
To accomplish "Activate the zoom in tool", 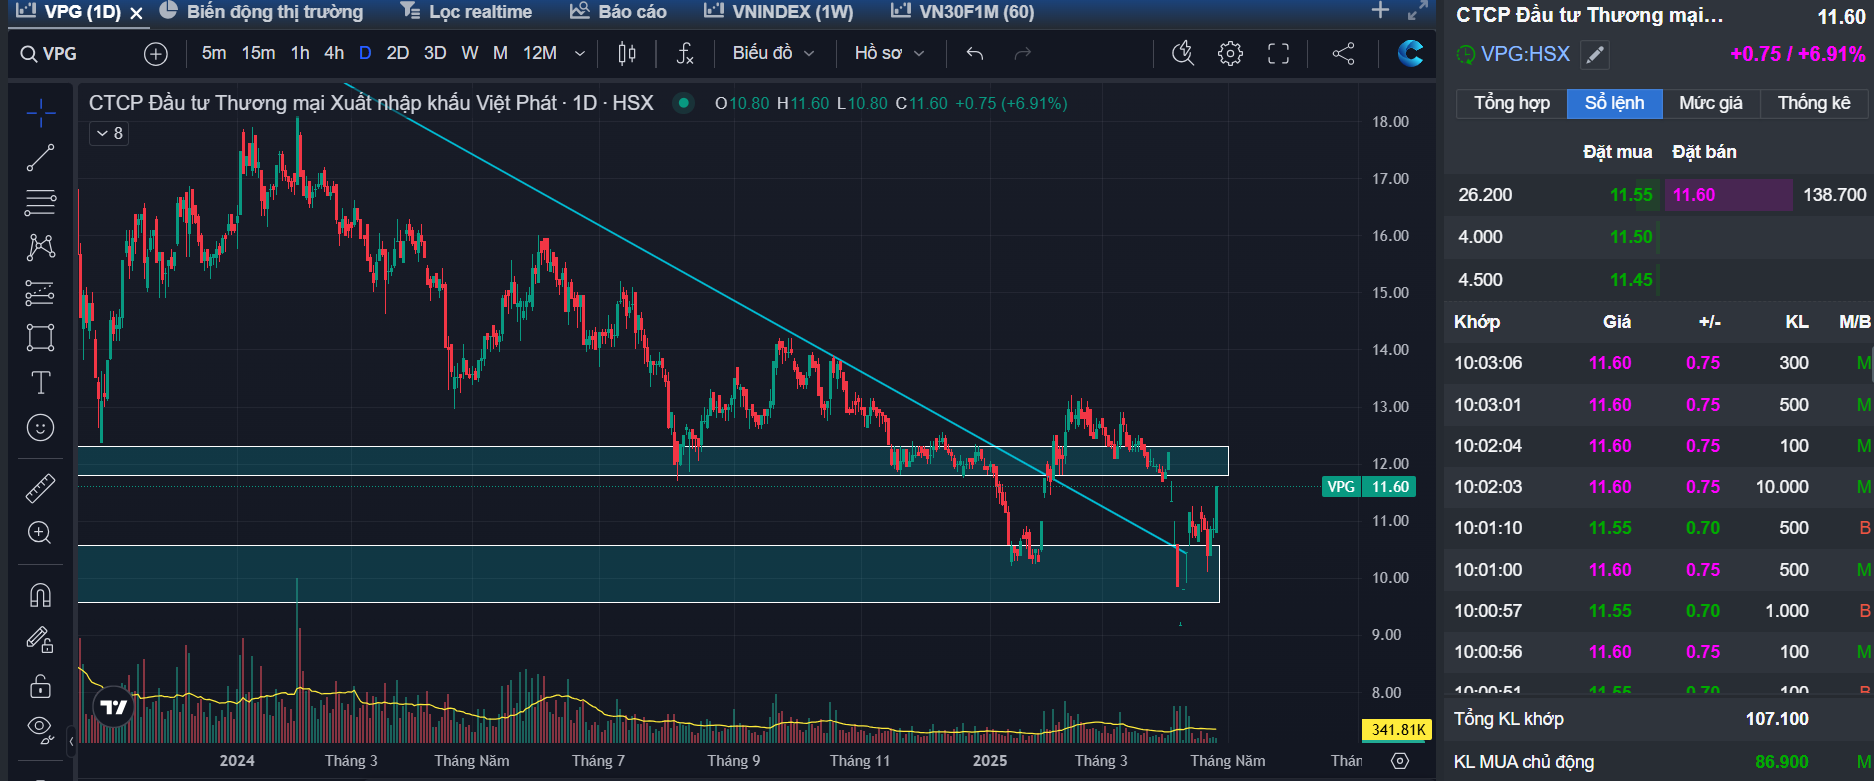I will pos(40,533).
